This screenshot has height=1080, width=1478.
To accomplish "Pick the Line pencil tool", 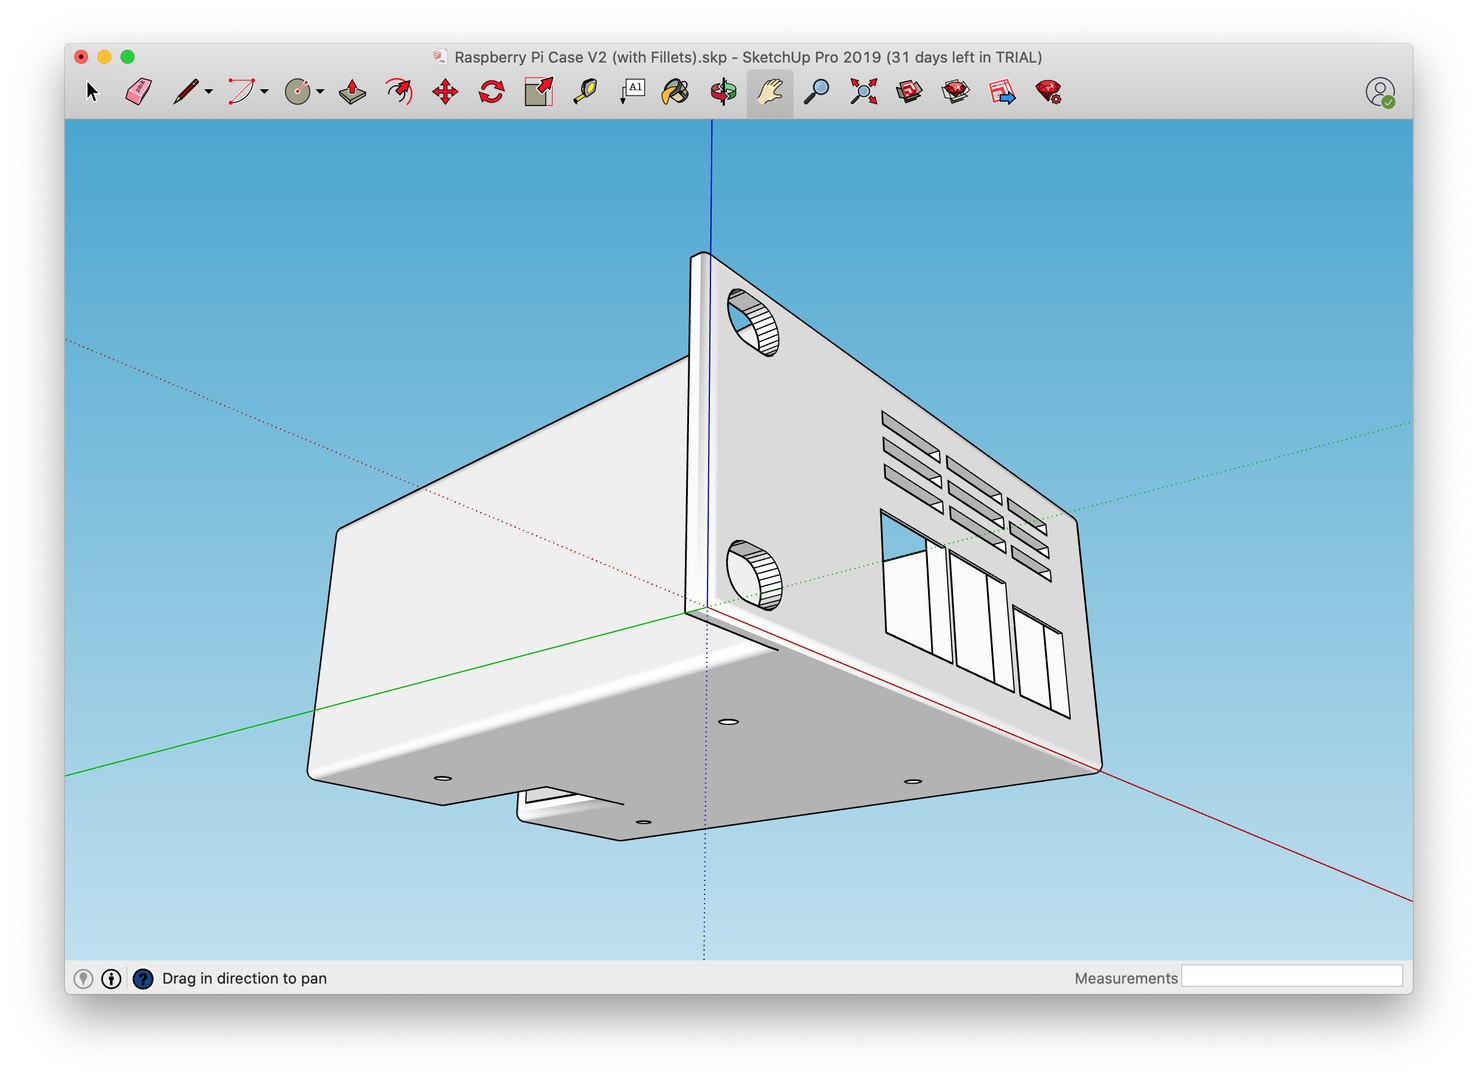I will pos(186,92).
